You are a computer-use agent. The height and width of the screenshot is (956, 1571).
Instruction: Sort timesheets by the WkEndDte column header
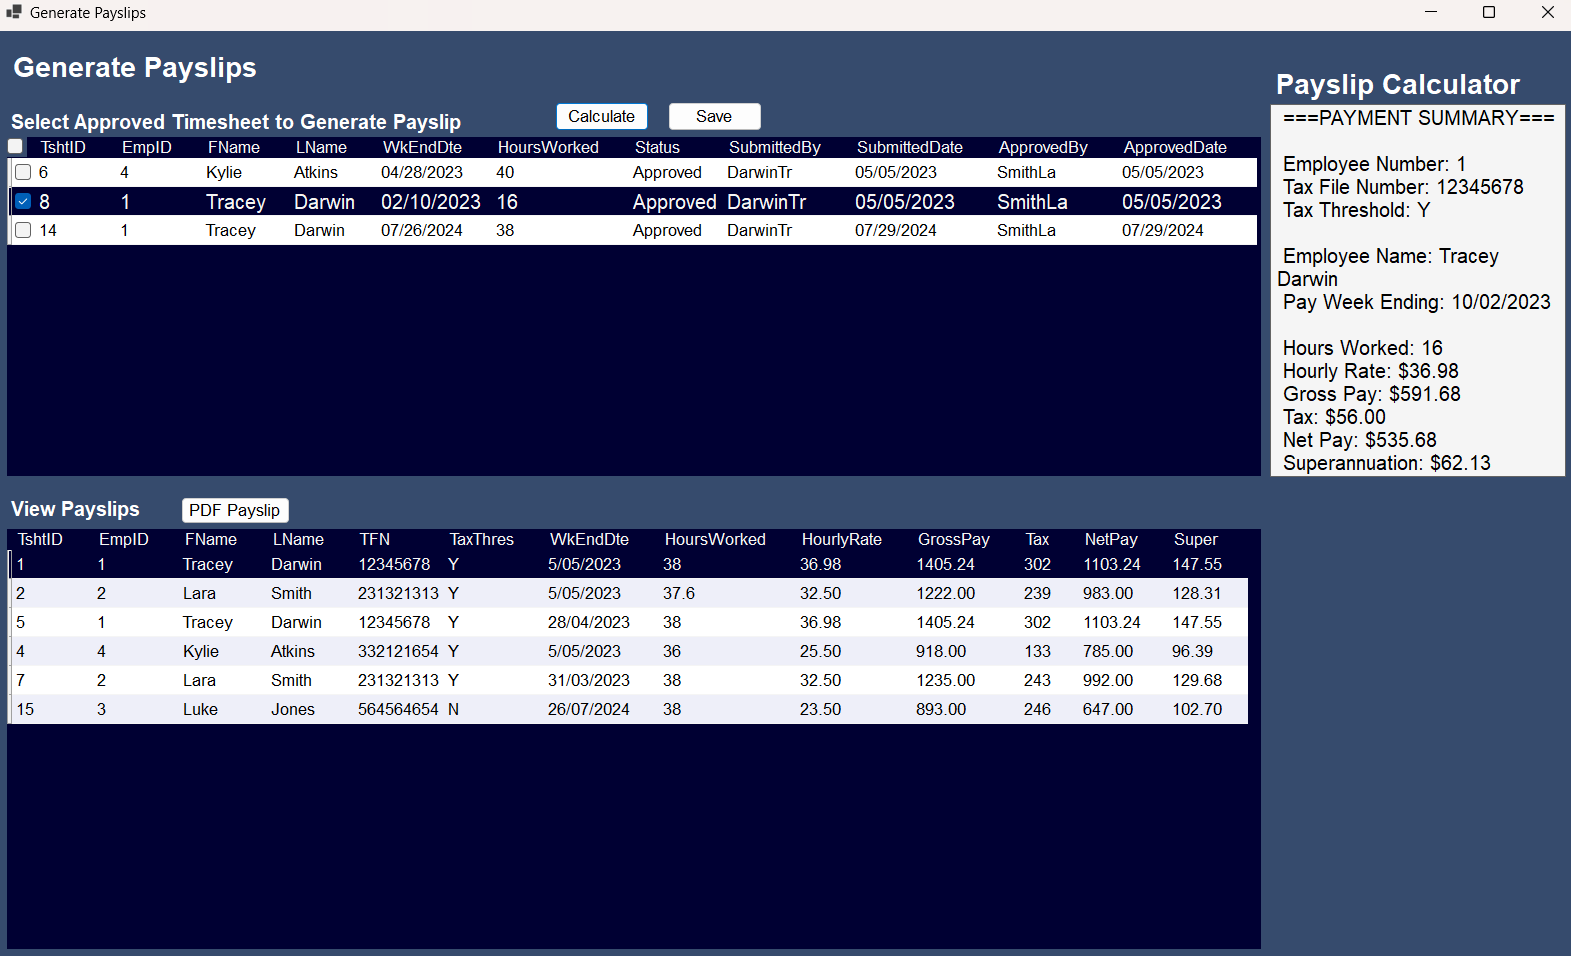(x=422, y=148)
